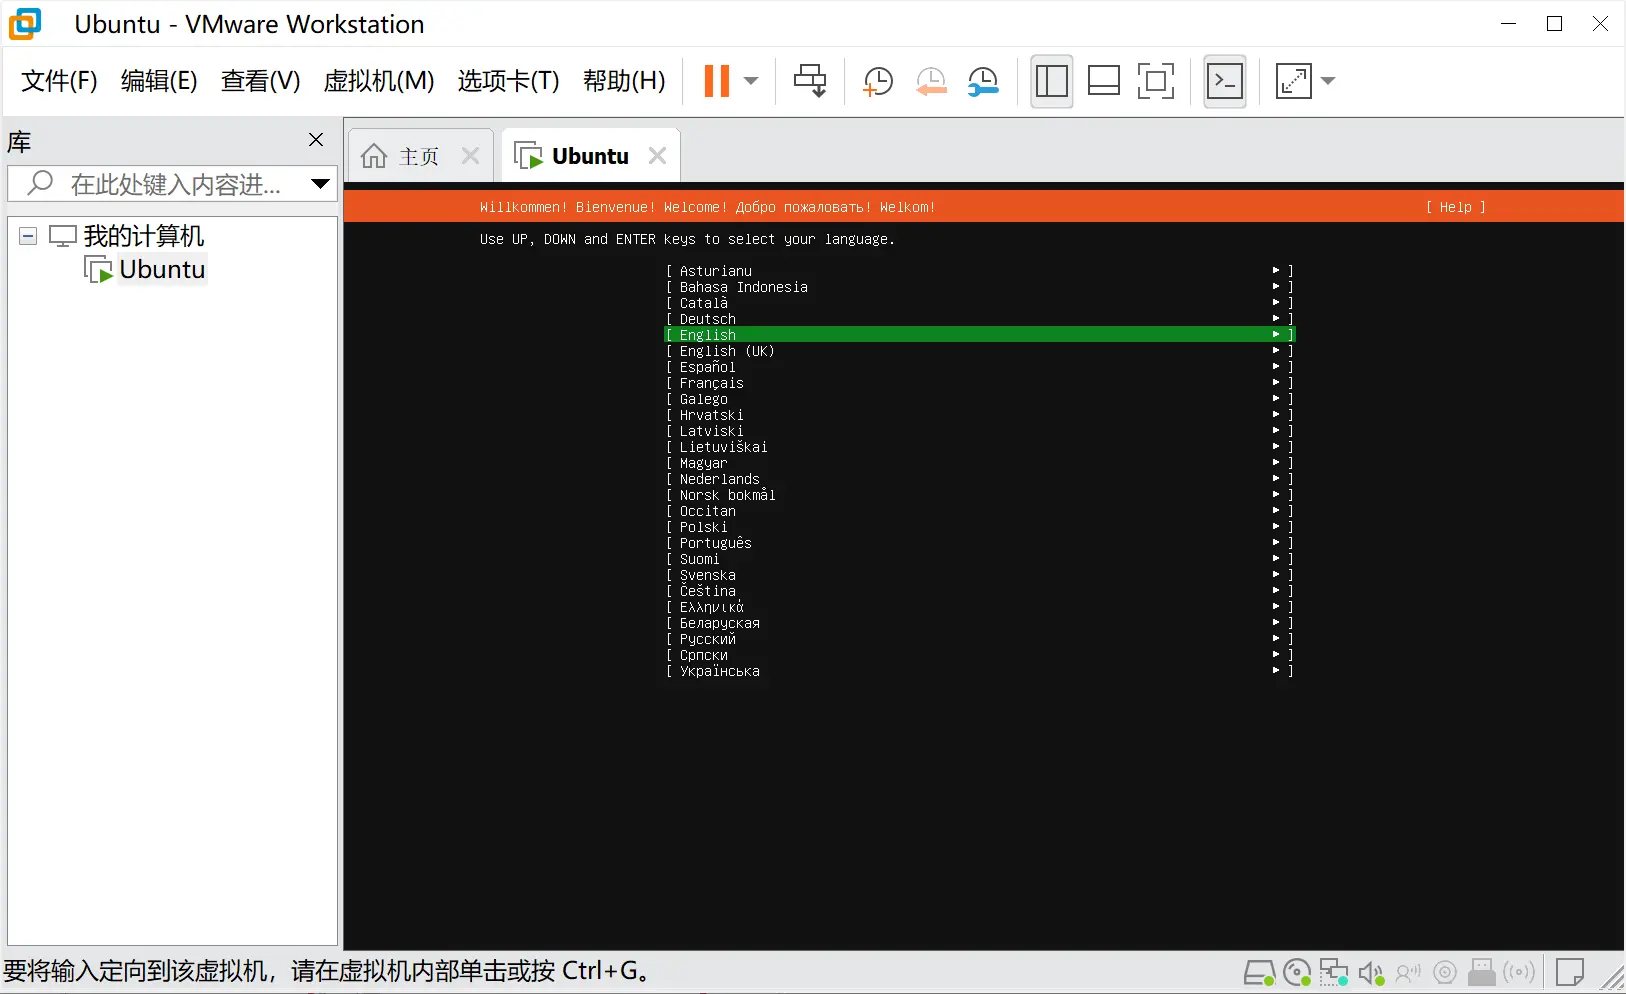
Task: Open the 文件(F) menu
Action: pyautogui.click(x=59, y=81)
